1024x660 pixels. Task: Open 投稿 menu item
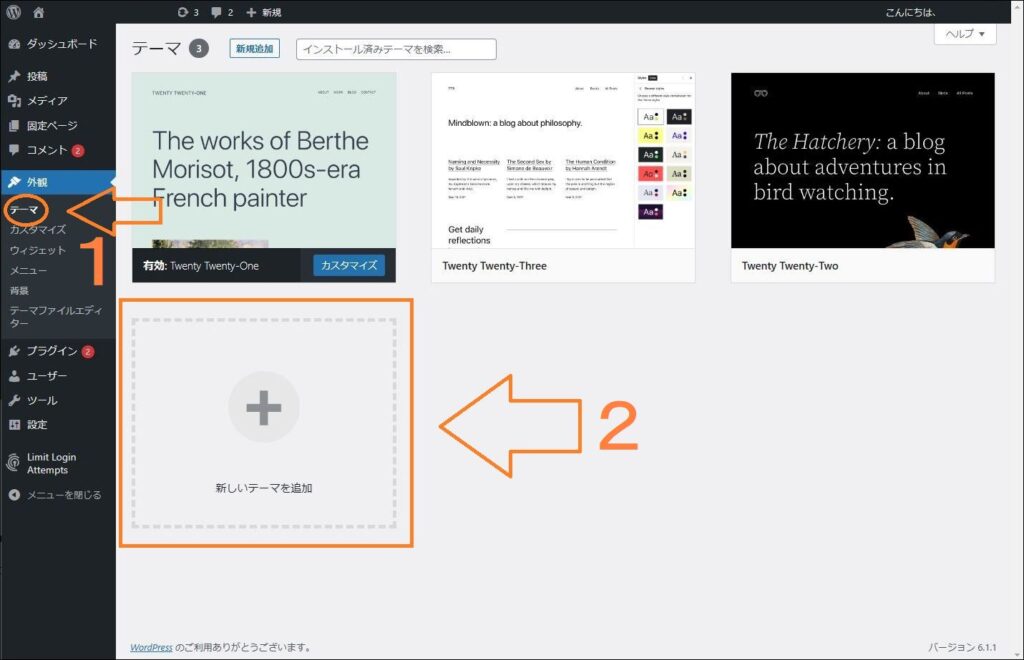pyautogui.click(x=37, y=76)
